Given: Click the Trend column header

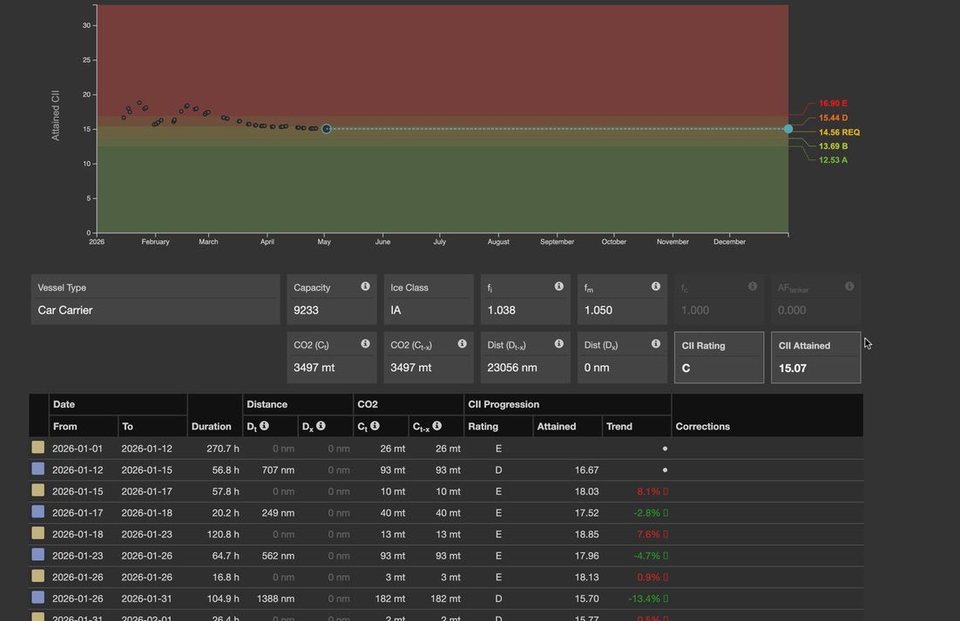Looking at the screenshot, I should (619, 426).
